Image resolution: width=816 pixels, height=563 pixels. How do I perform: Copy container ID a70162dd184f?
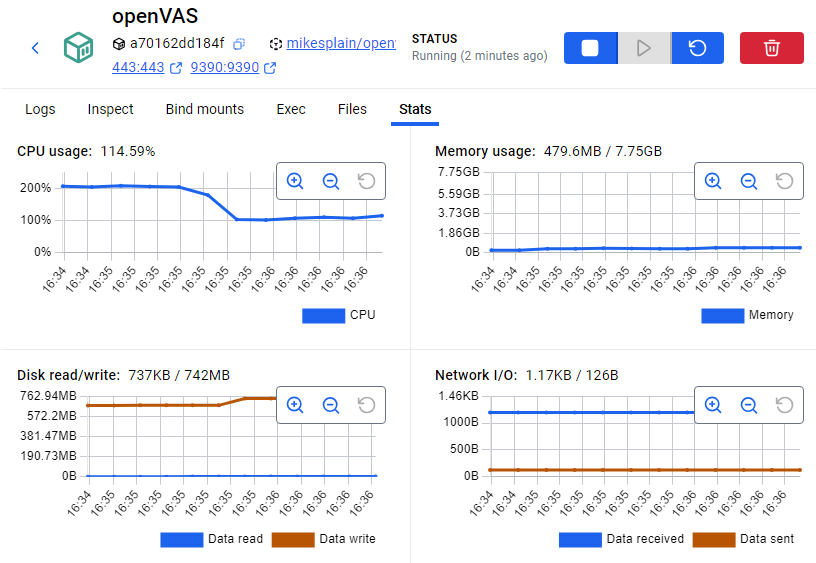239,44
